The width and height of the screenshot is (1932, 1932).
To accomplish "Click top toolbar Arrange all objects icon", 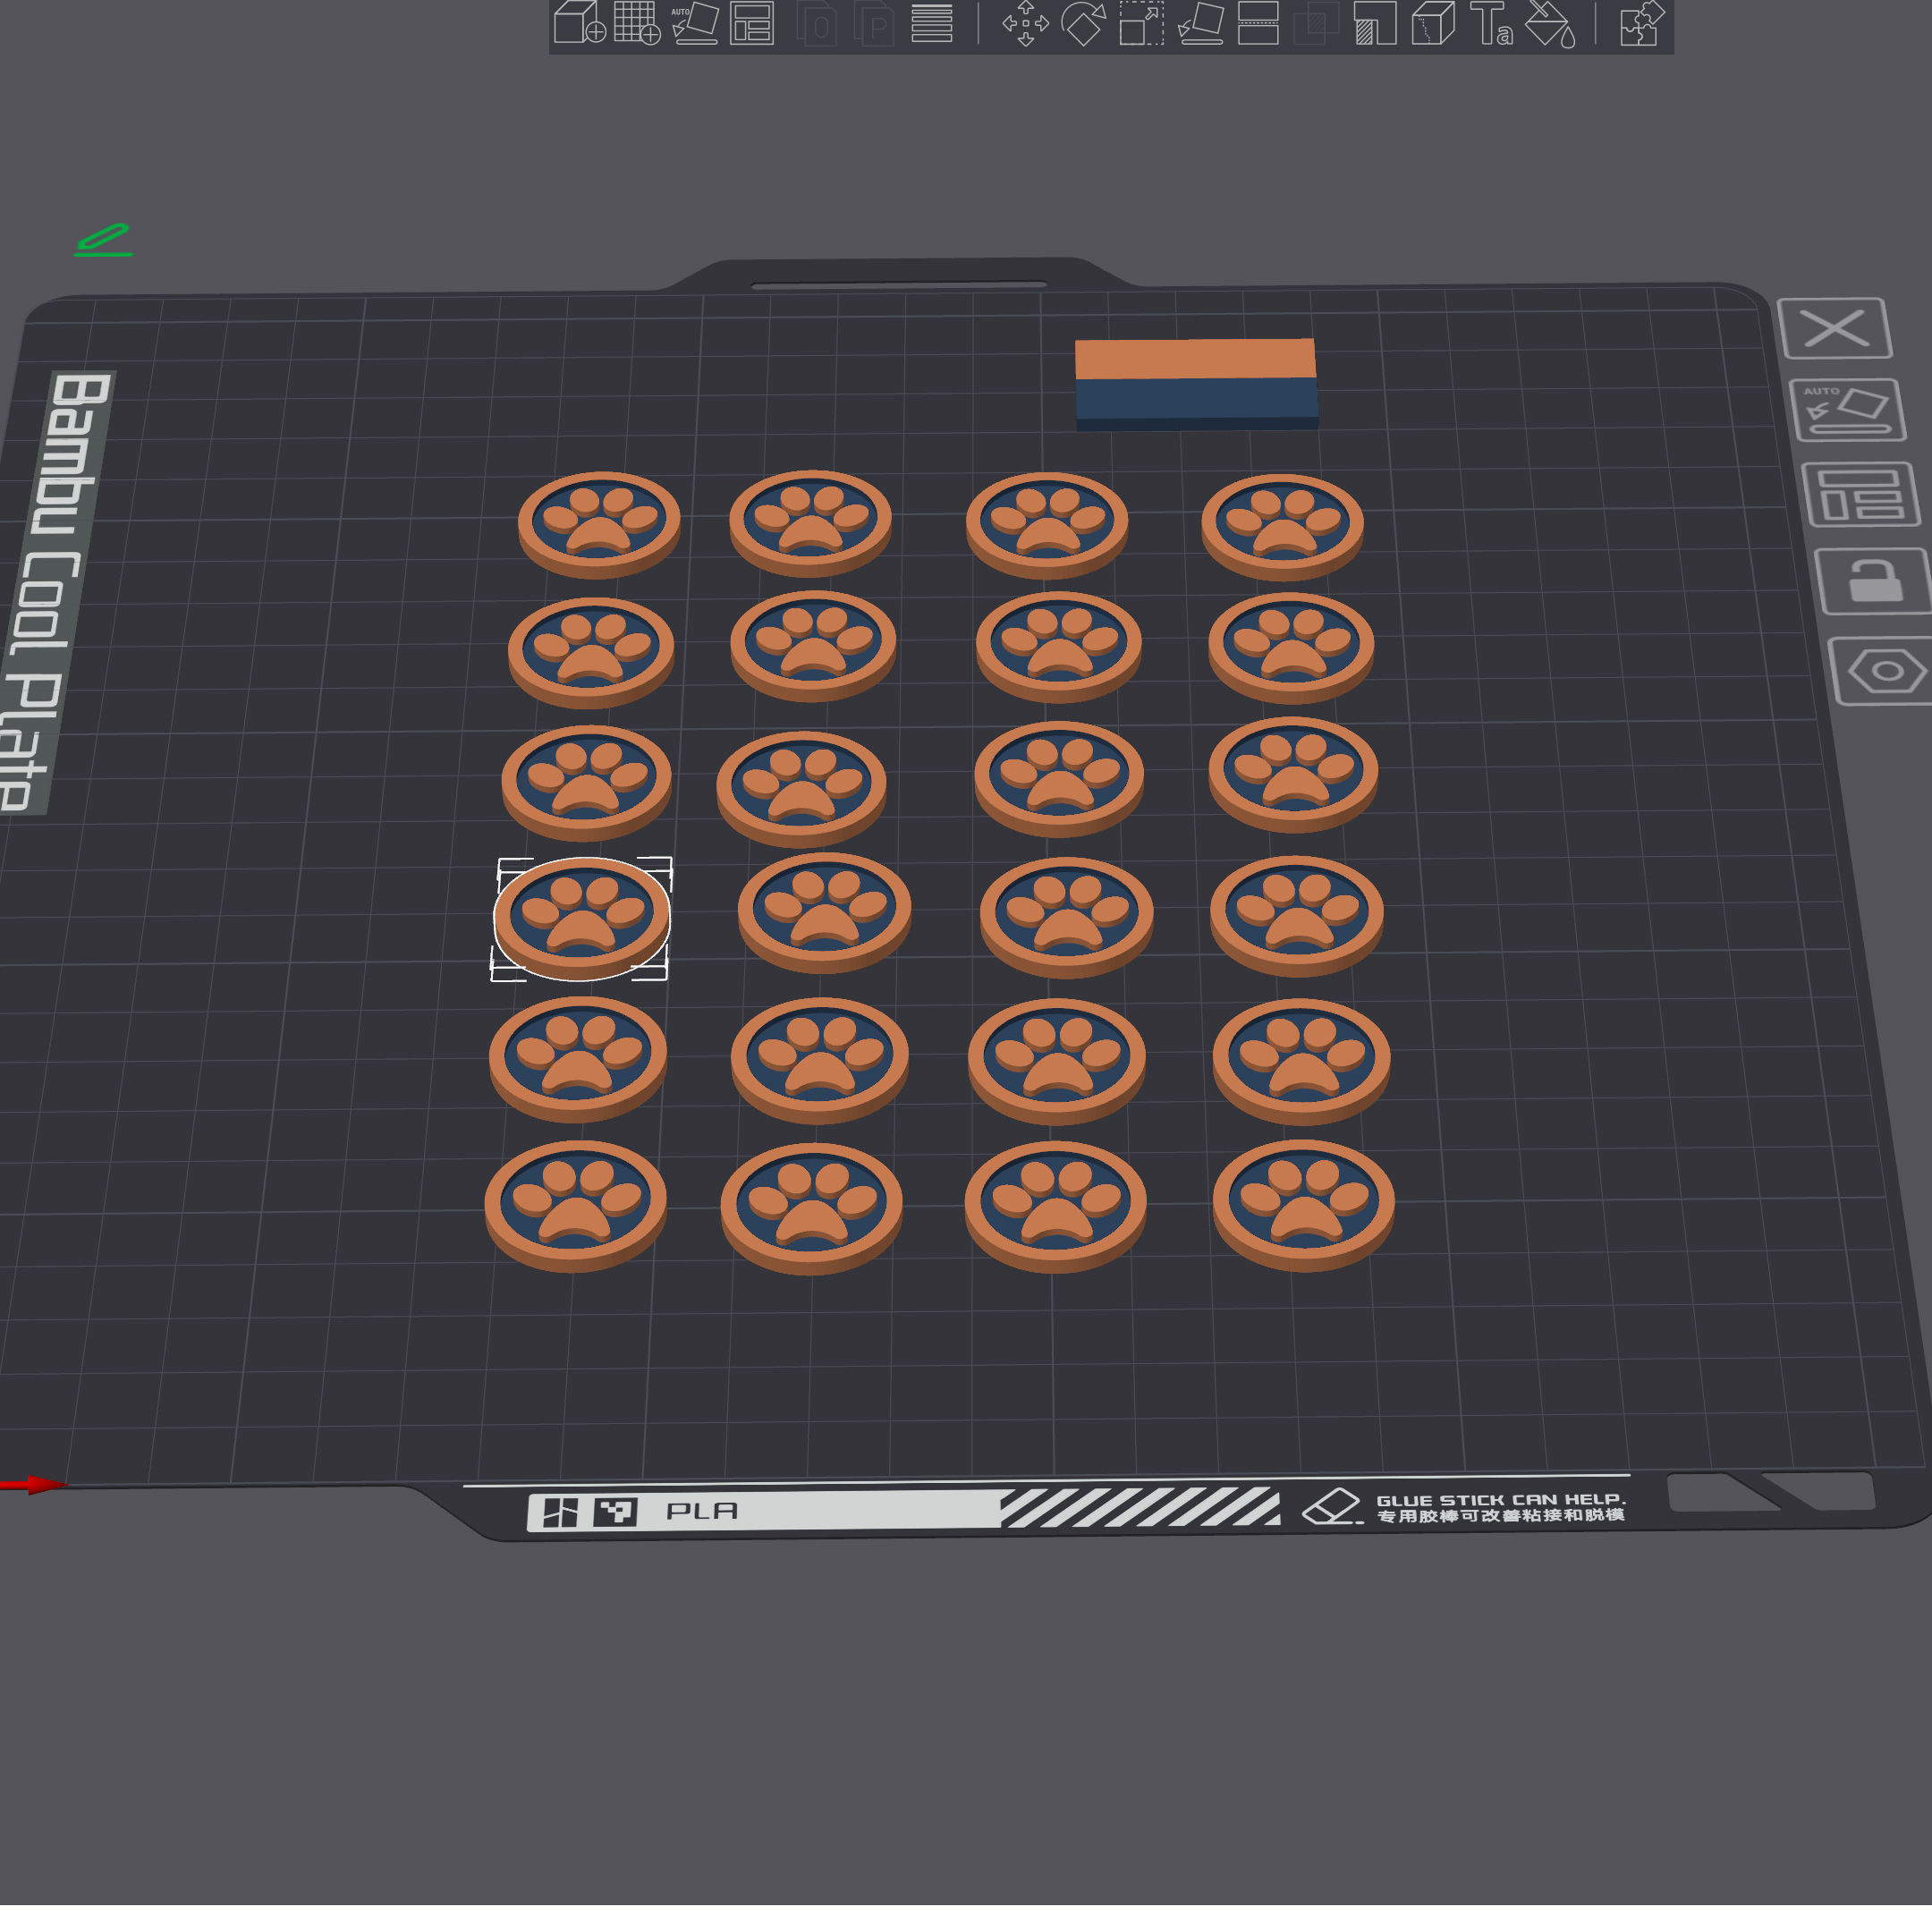I will [752, 23].
